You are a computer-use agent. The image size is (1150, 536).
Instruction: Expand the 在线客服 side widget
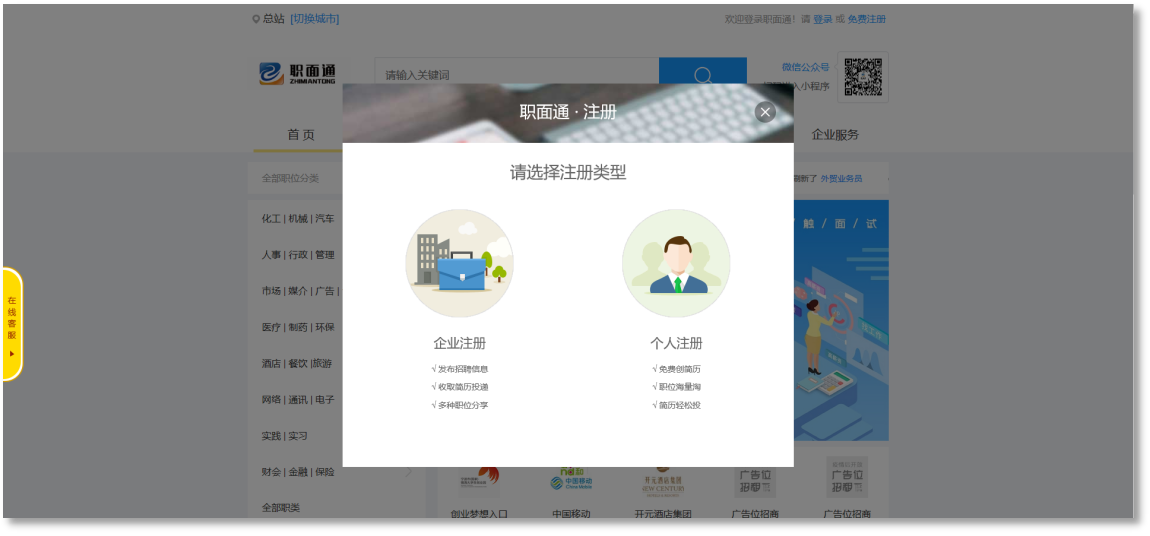pos(12,324)
